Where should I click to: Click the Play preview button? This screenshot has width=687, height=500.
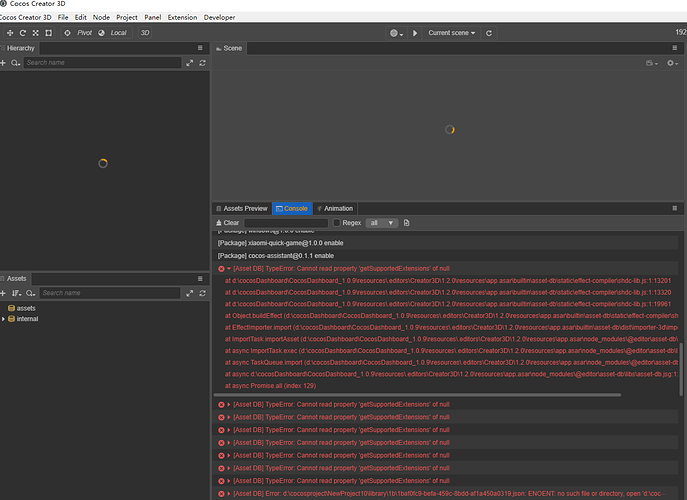tap(415, 33)
